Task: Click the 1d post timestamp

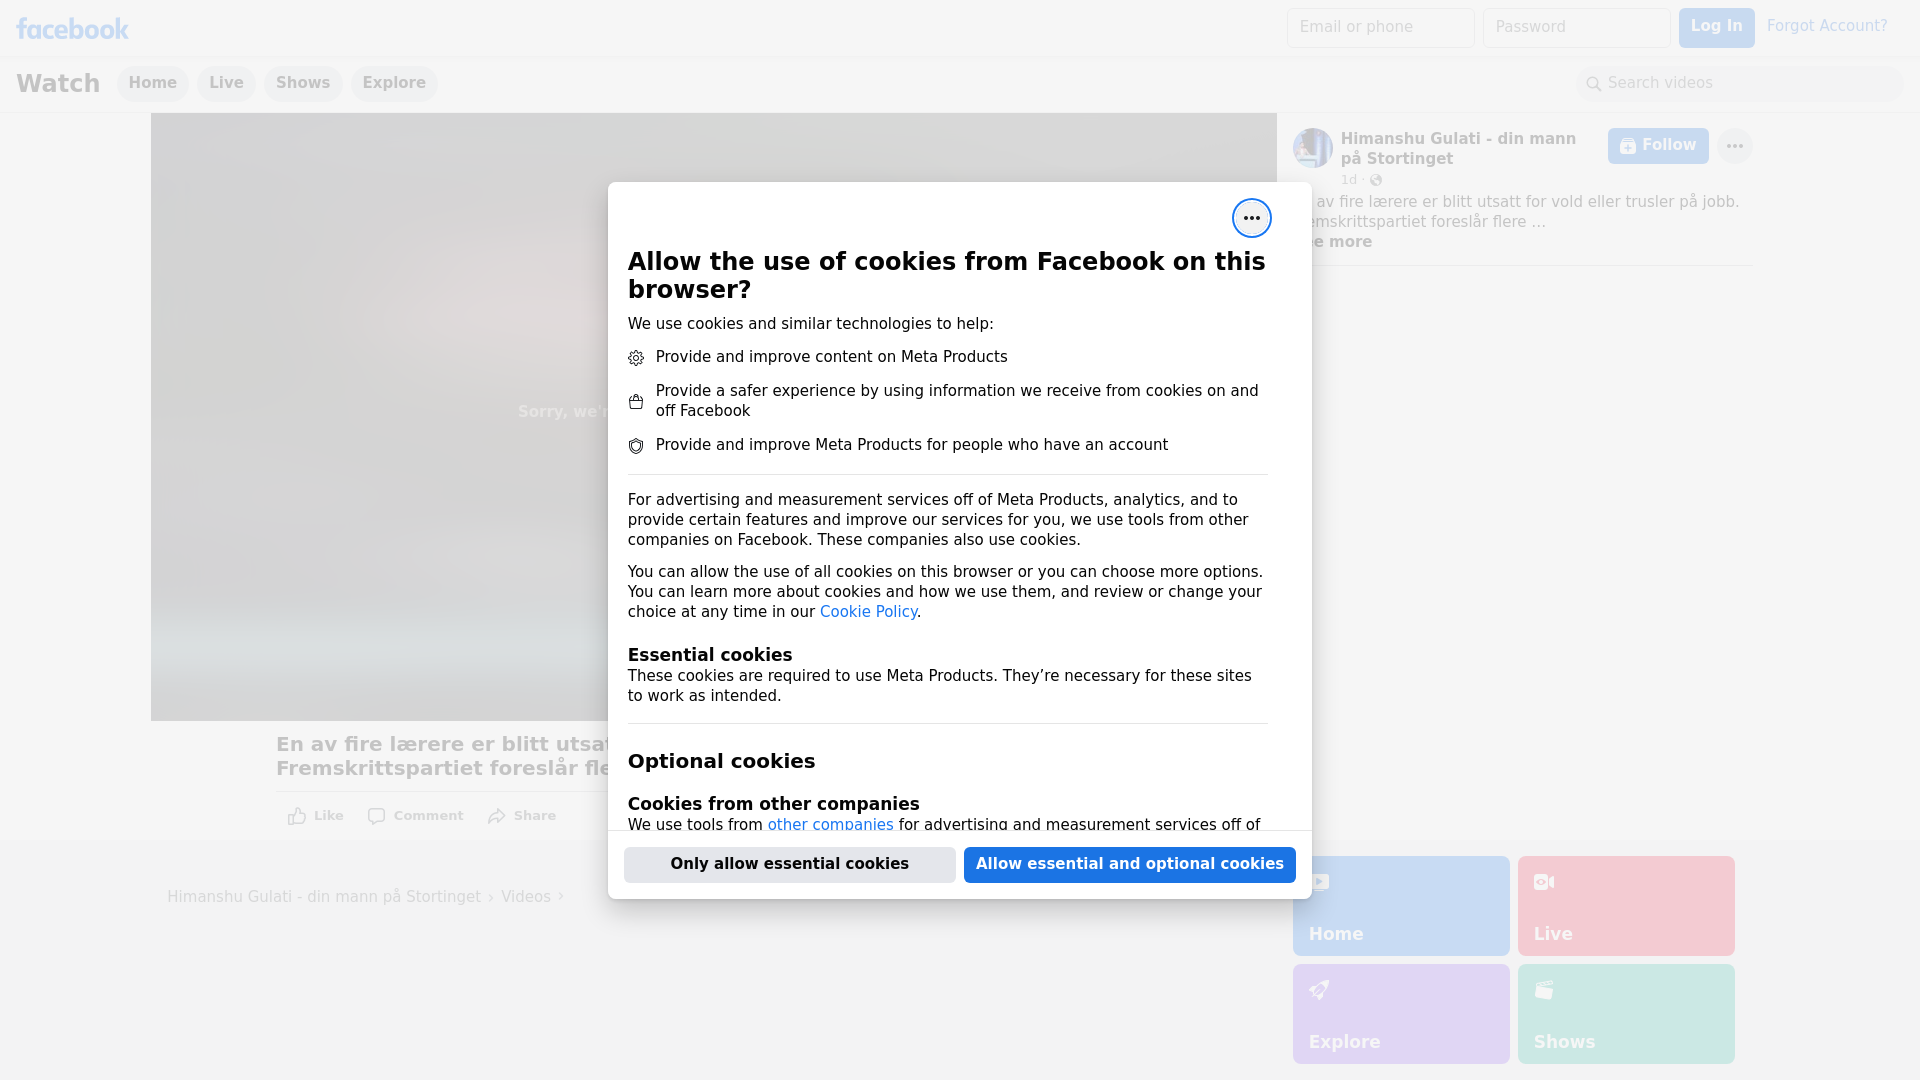Action: coord(1348,180)
